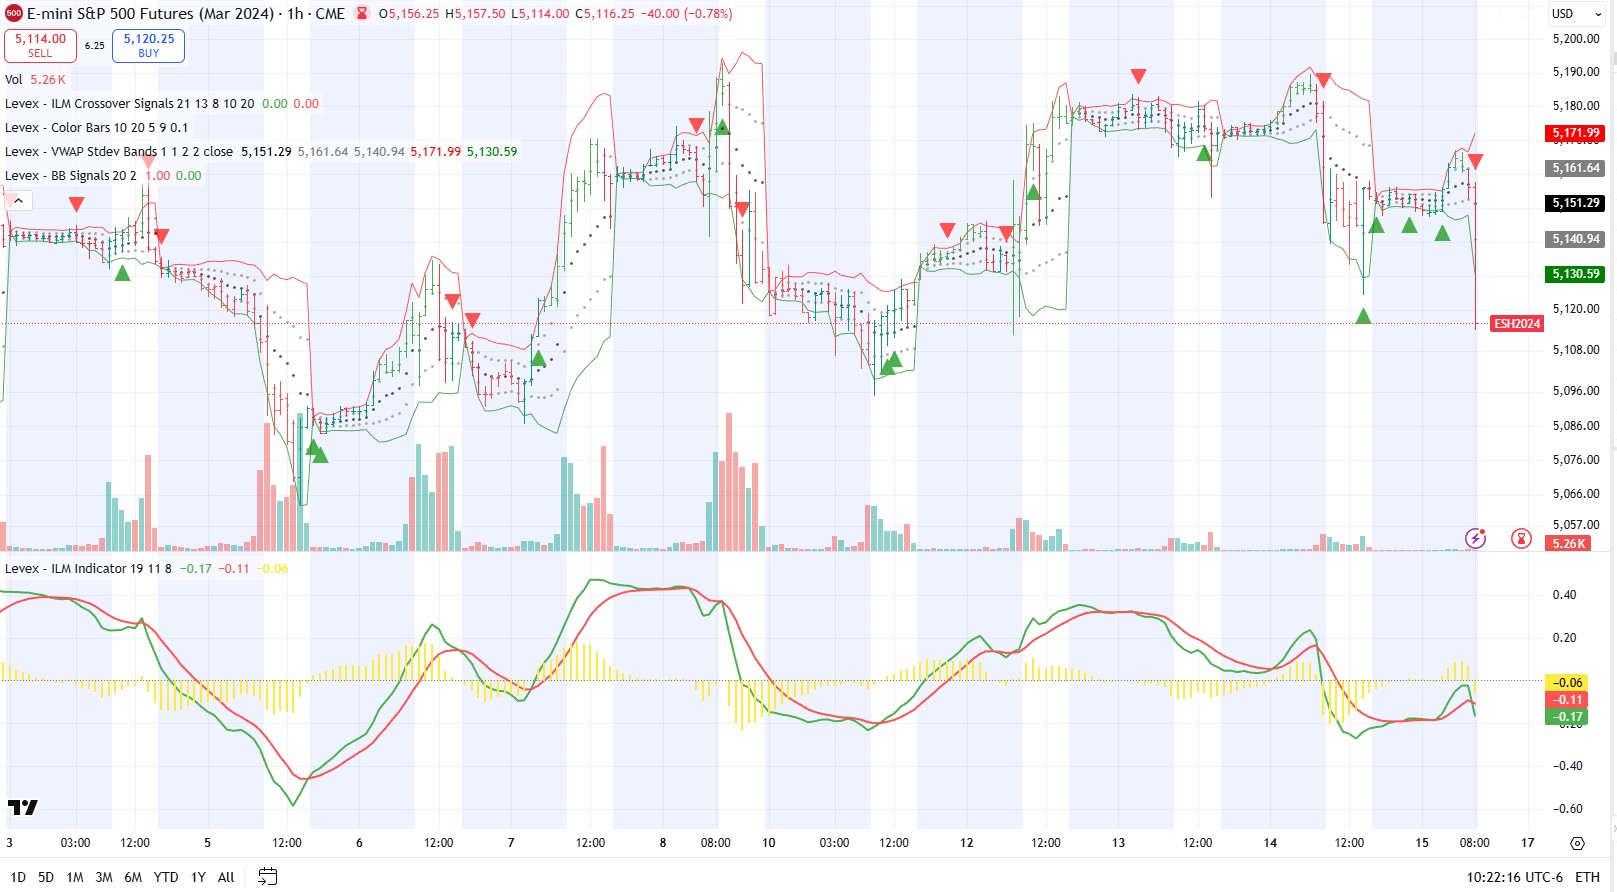This screenshot has height=892, width=1617.
Task: Click the L5,114.00 low value
Action: coord(540,14)
